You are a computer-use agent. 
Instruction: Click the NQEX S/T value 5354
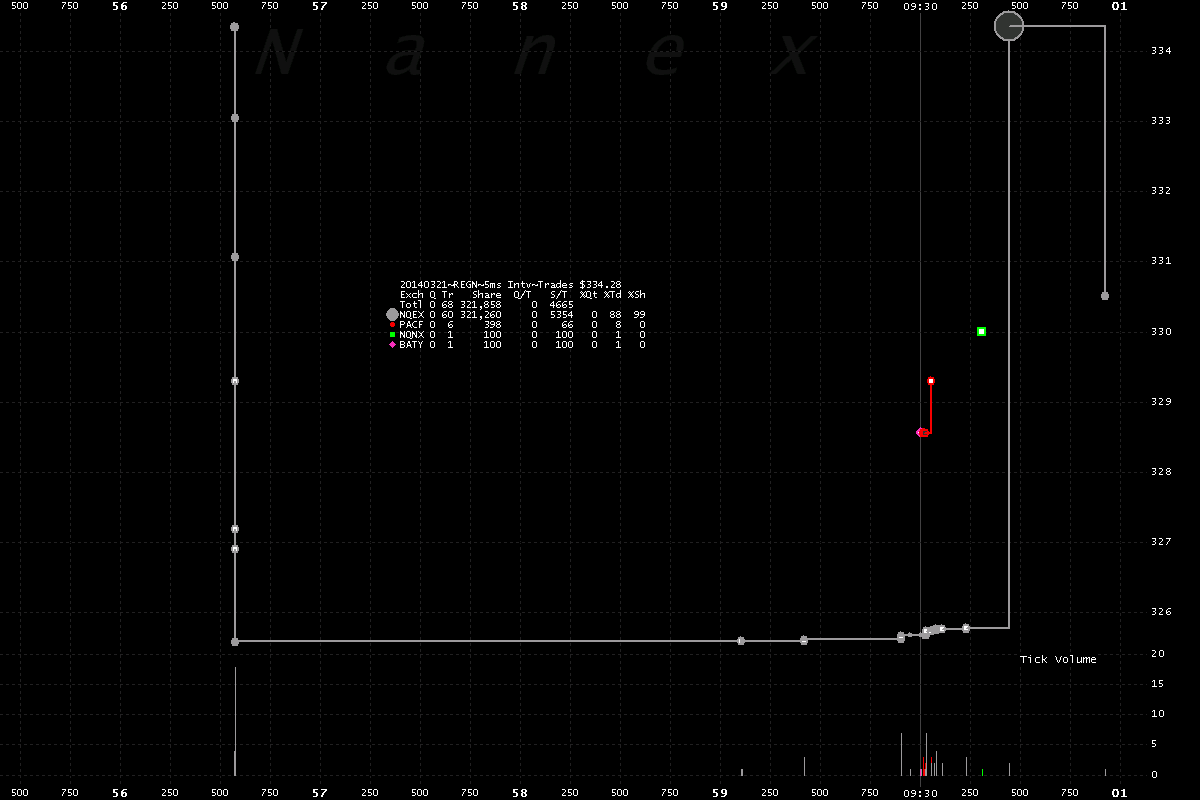[x=561, y=315]
